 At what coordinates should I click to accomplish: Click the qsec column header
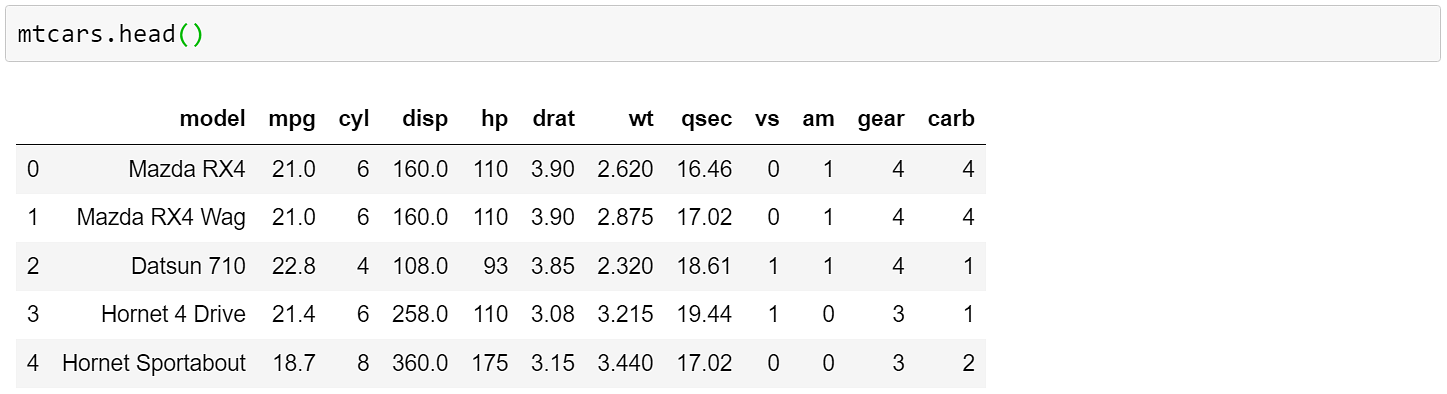[706, 120]
